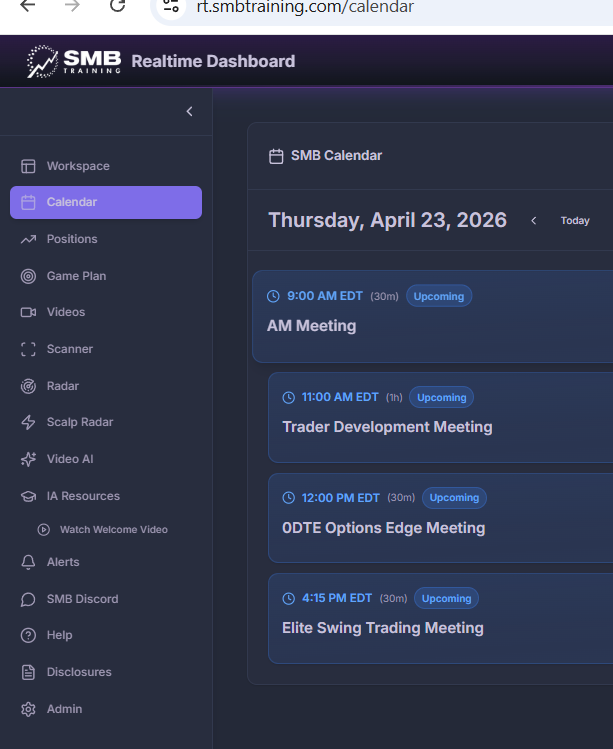Collapse the sidebar with the chevron
This screenshot has height=749, width=613.
pyautogui.click(x=190, y=111)
